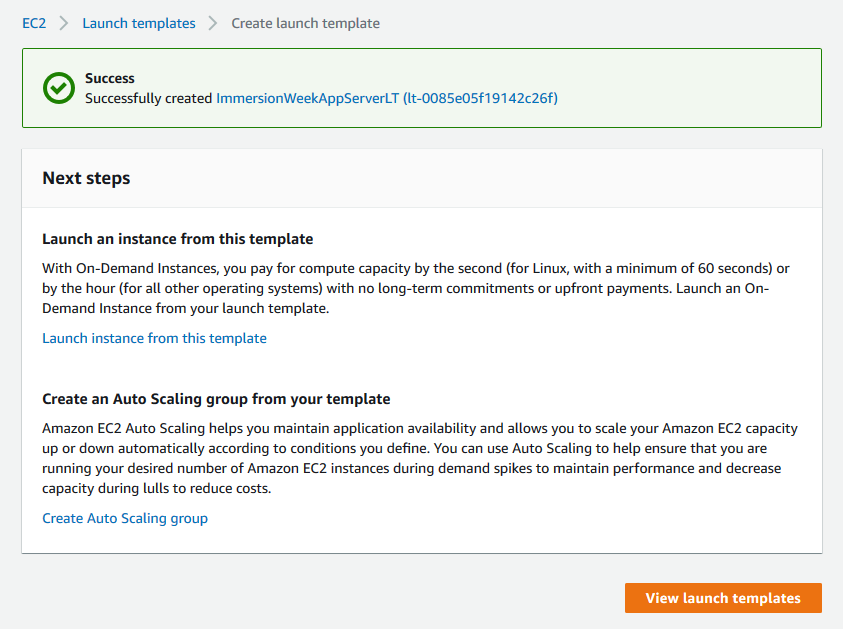
Task: Click the 'Successfully created' message text
Action: 148,98
